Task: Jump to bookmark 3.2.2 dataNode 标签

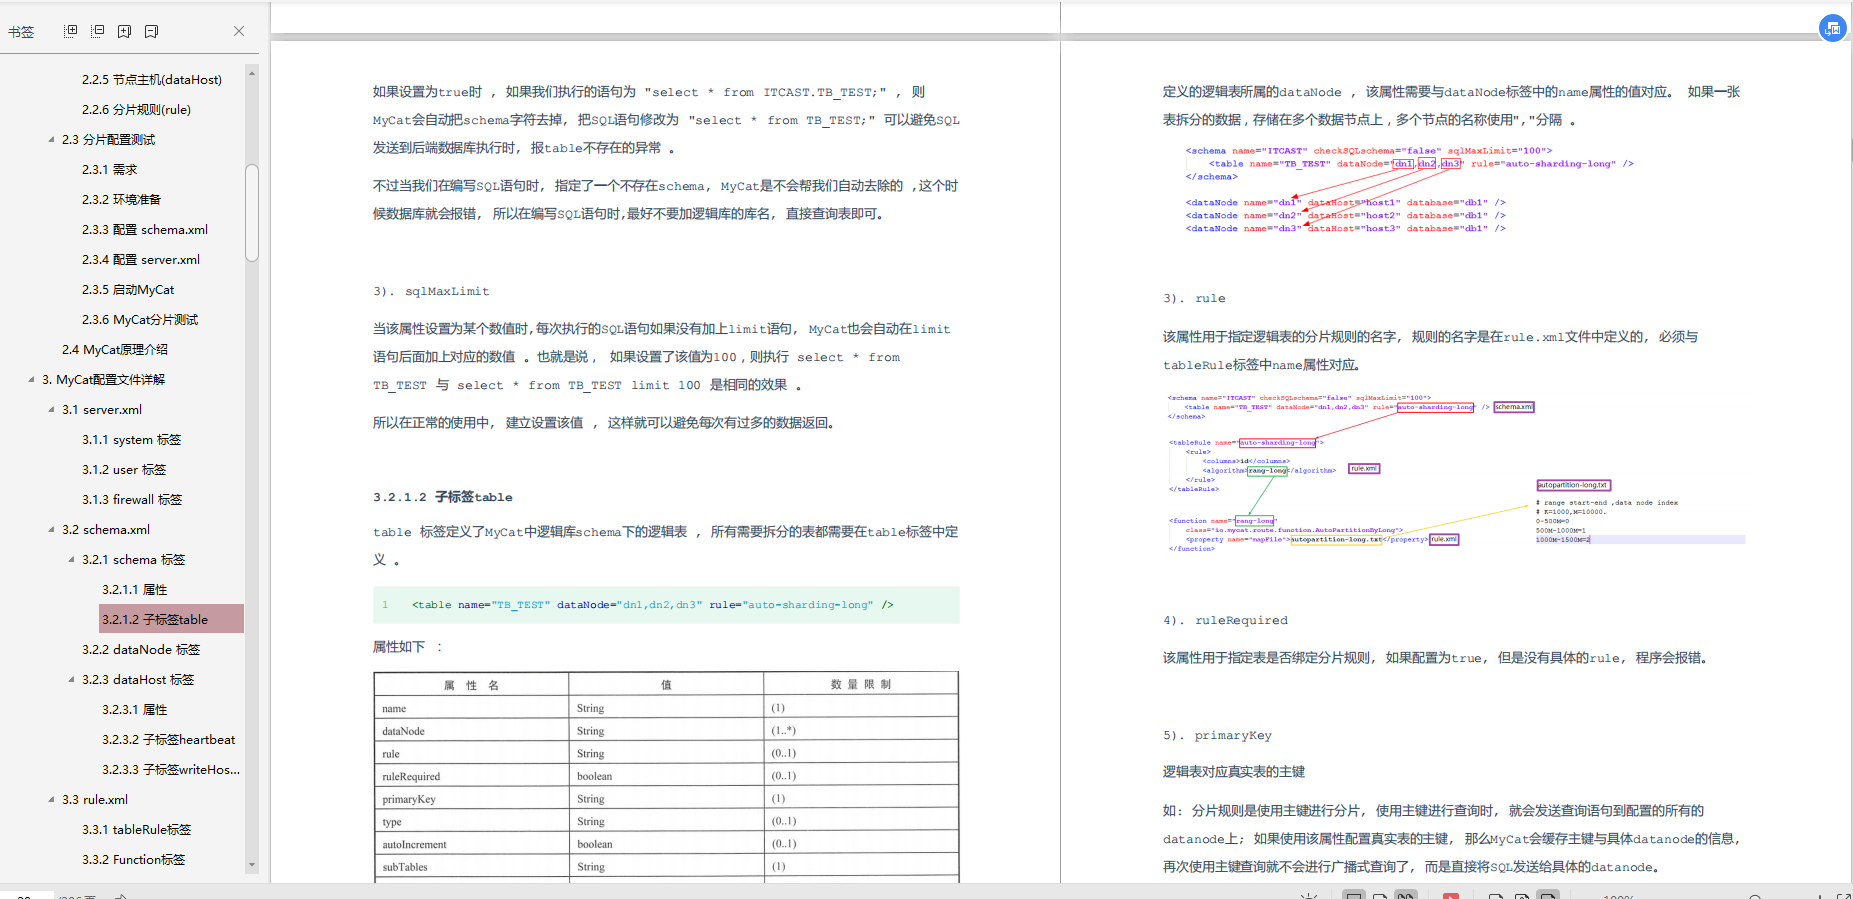Action: [x=141, y=649]
